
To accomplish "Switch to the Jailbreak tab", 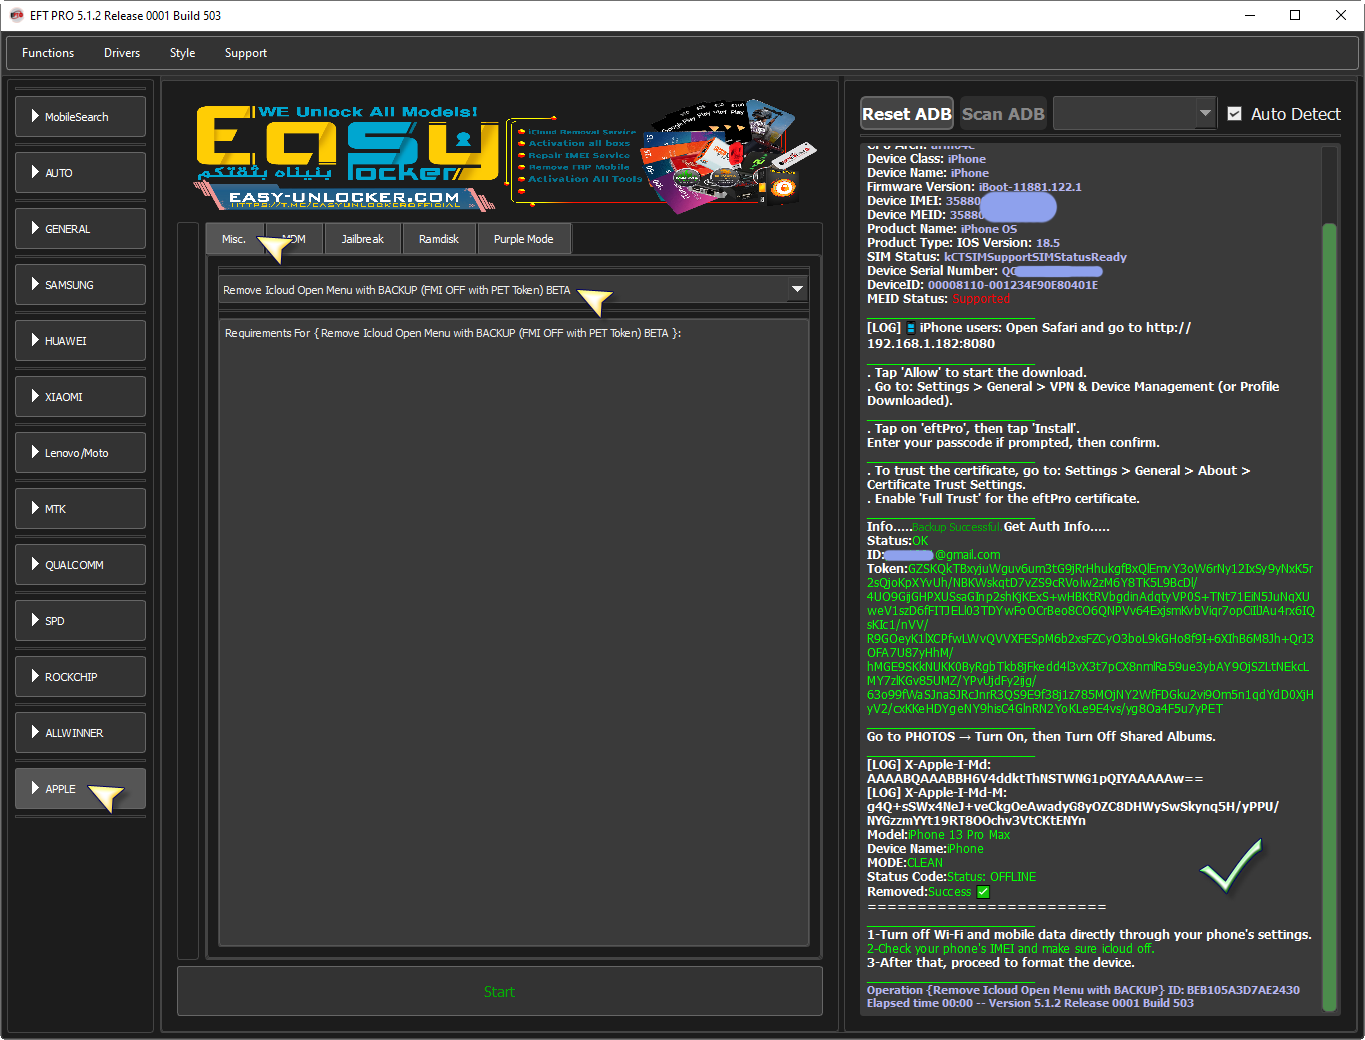I will click(x=362, y=239).
